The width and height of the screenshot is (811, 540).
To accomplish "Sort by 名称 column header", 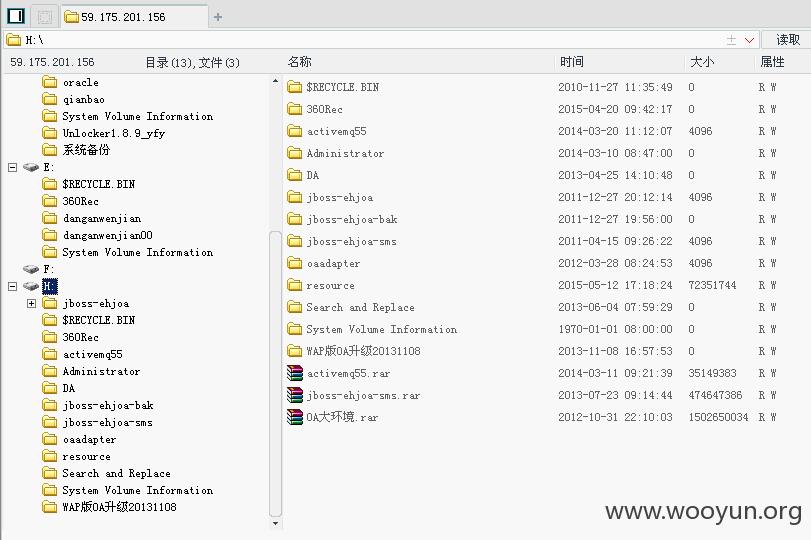I will 299,62.
